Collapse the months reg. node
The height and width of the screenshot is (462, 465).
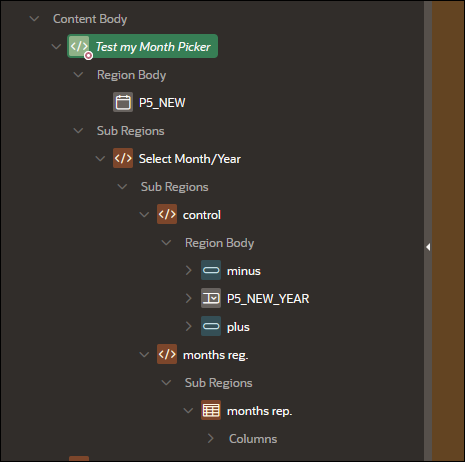tap(144, 355)
